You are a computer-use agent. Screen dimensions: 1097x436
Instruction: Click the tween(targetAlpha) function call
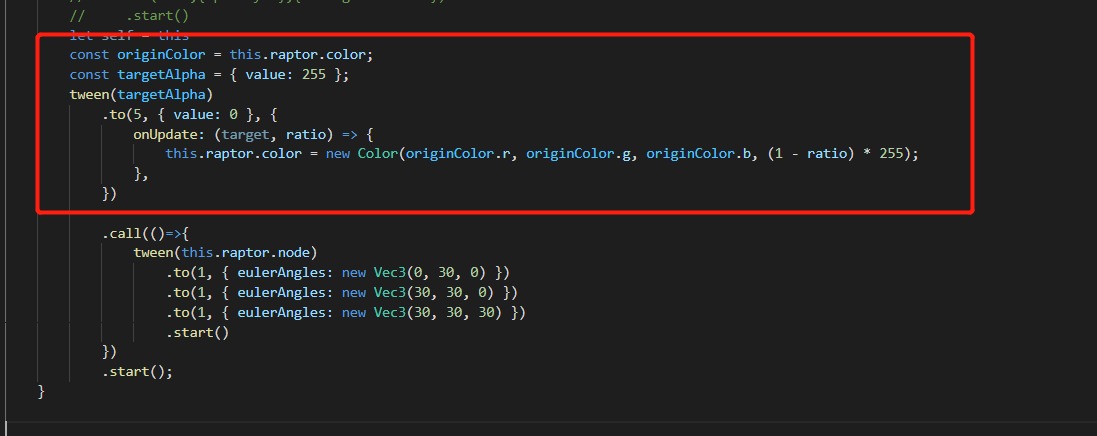(x=141, y=95)
